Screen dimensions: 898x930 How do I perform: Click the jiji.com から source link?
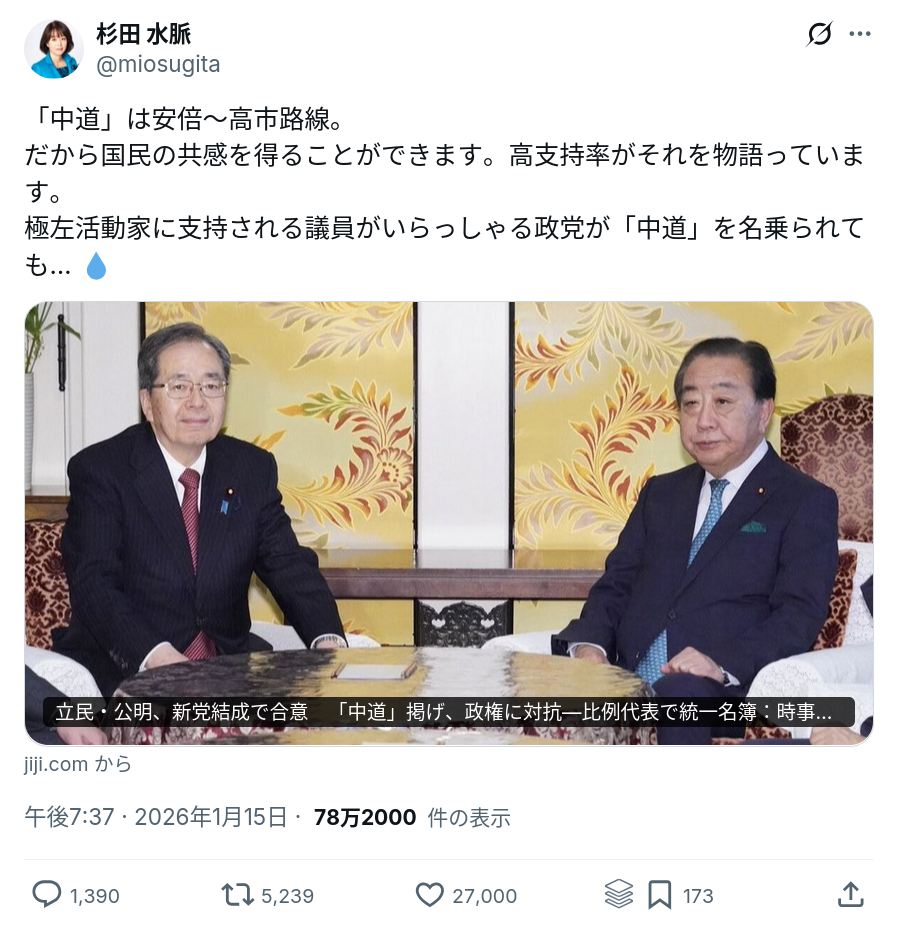coord(78,764)
